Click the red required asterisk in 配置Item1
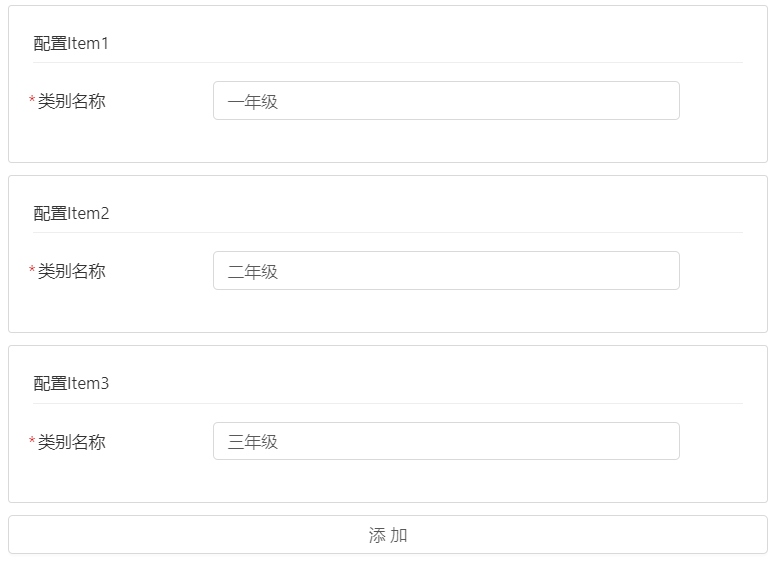Image resolution: width=778 pixels, height=562 pixels. pos(32,101)
